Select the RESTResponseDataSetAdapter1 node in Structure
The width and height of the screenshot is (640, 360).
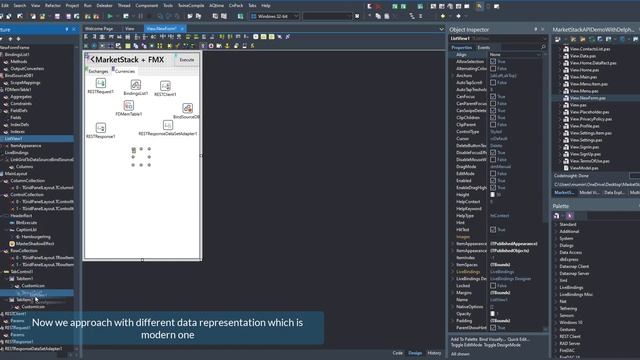click(x=33, y=349)
